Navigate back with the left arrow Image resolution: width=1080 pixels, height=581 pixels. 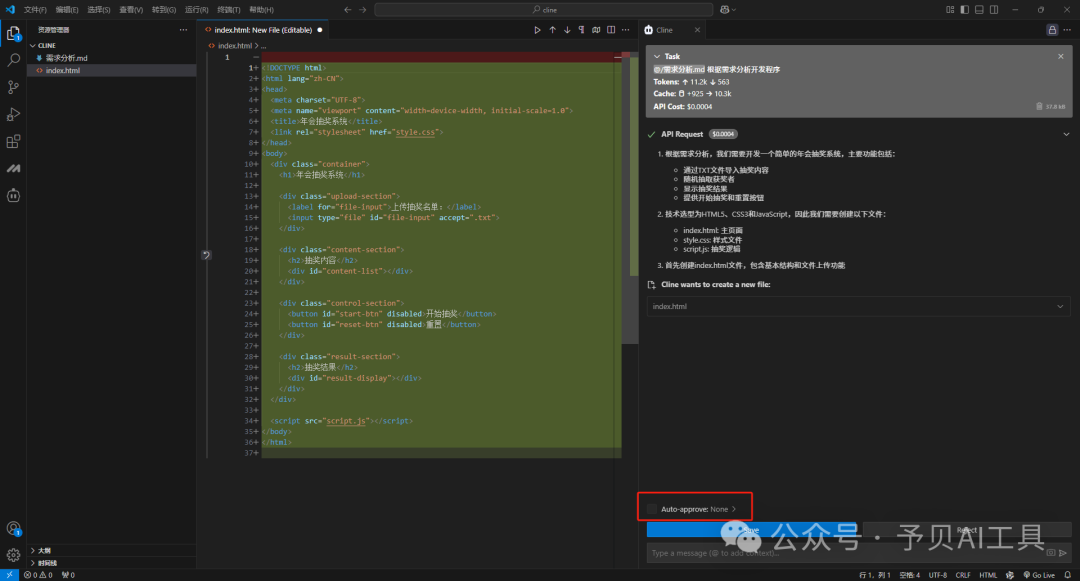[347, 10]
